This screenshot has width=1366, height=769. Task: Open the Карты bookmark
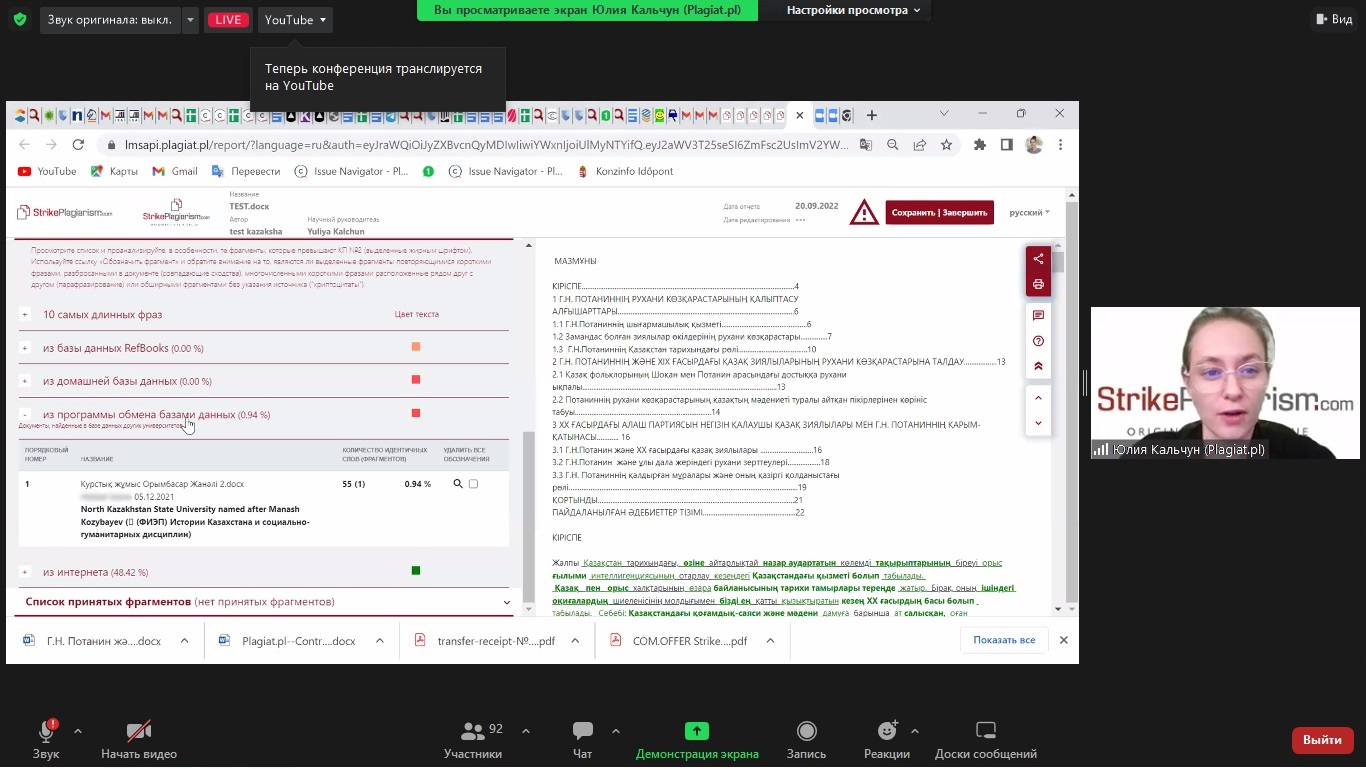click(x=114, y=171)
